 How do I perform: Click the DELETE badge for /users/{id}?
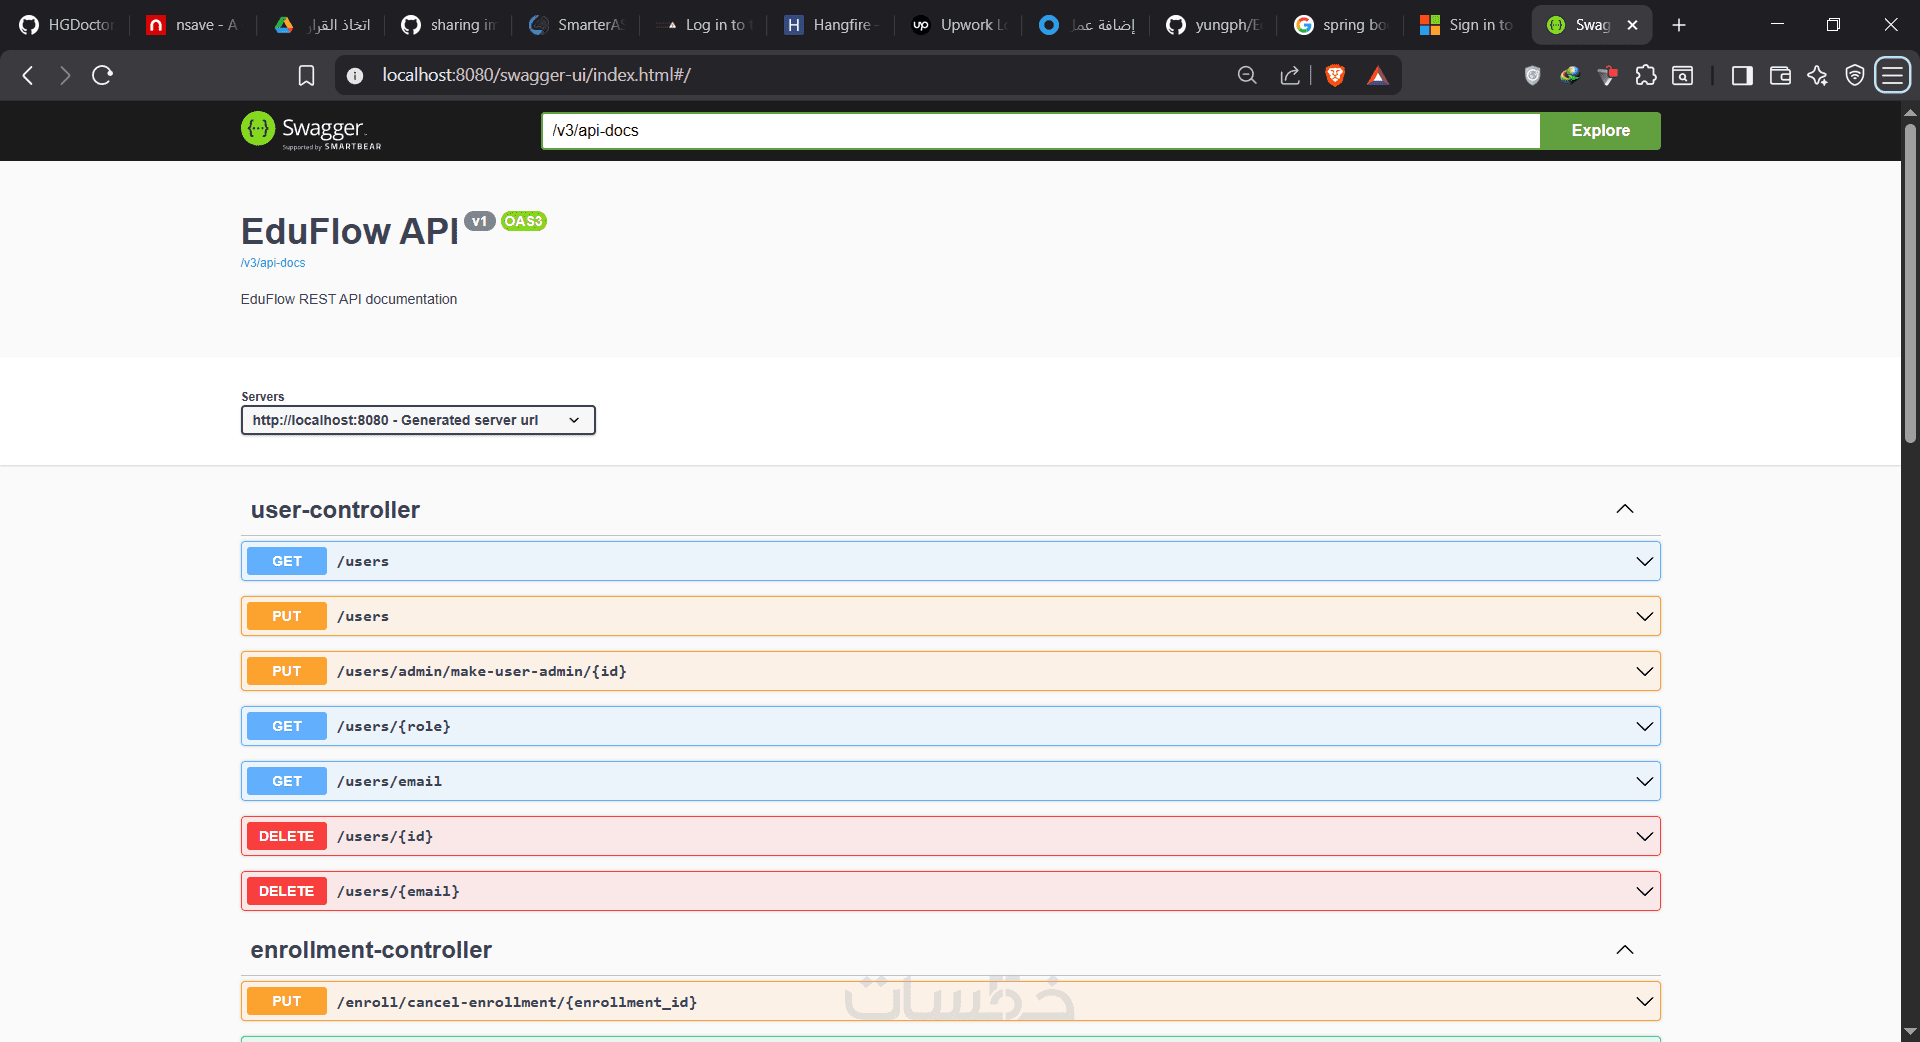pos(287,836)
